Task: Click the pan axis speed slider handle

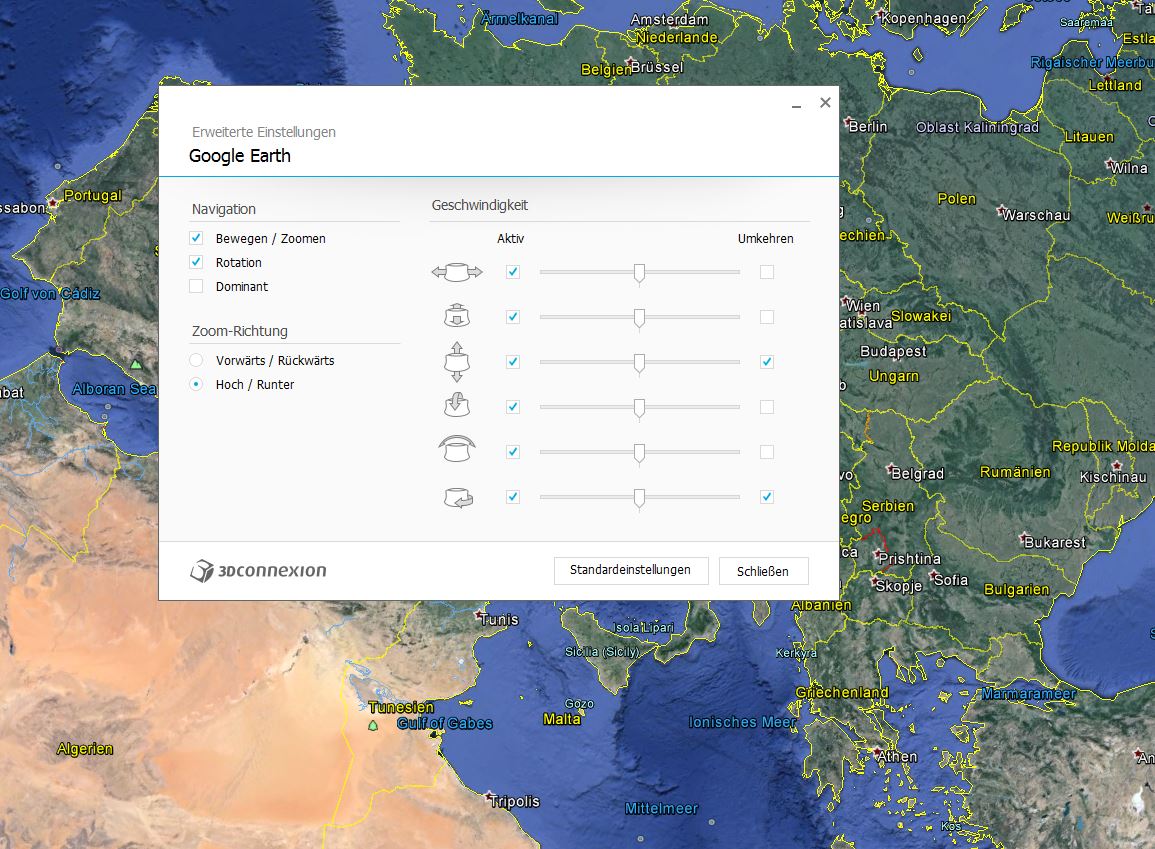Action: 639,273
